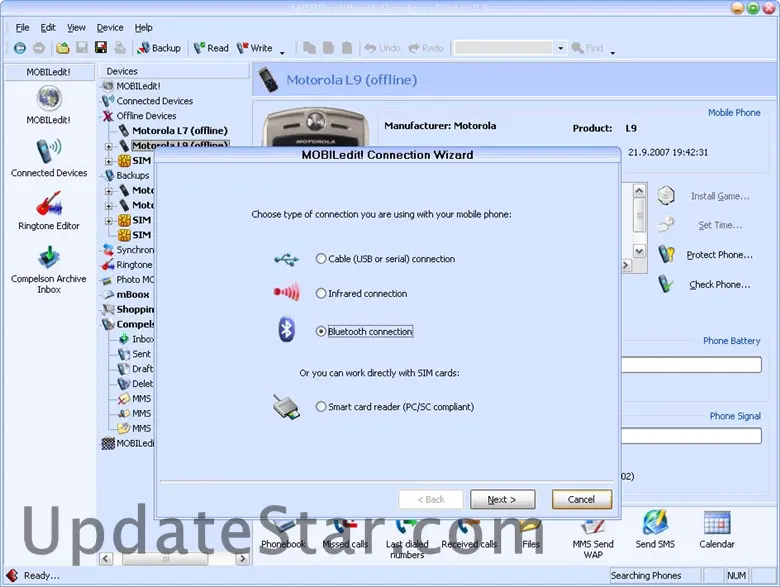Cancel the Connection Wizard

coord(581,499)
